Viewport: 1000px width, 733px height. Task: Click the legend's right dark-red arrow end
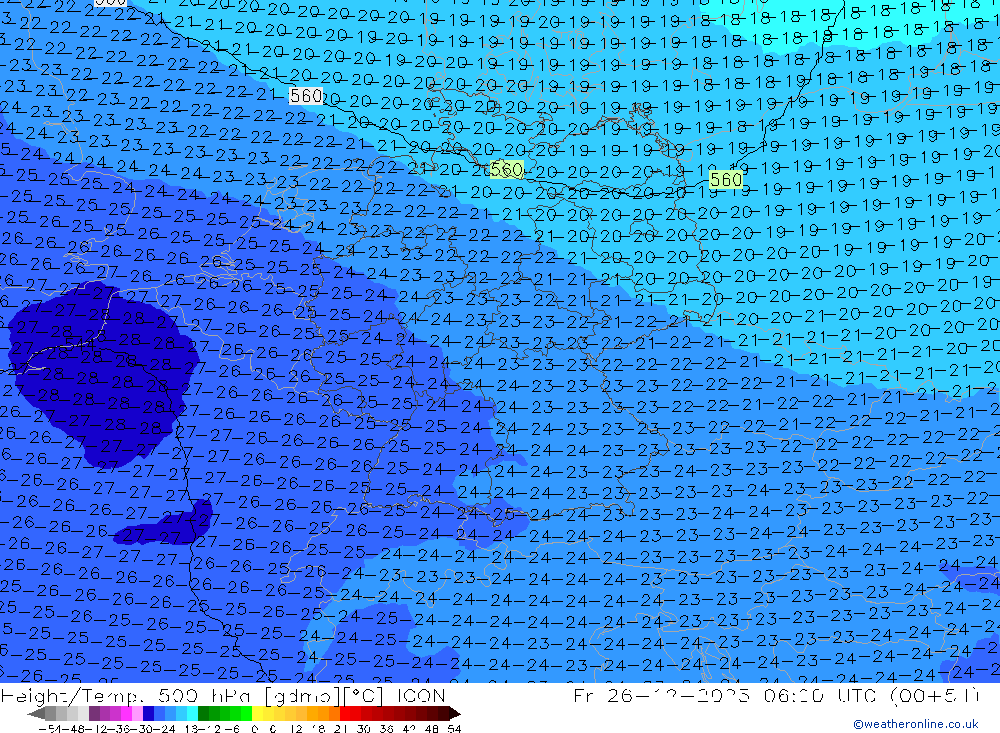pos(455,713)
